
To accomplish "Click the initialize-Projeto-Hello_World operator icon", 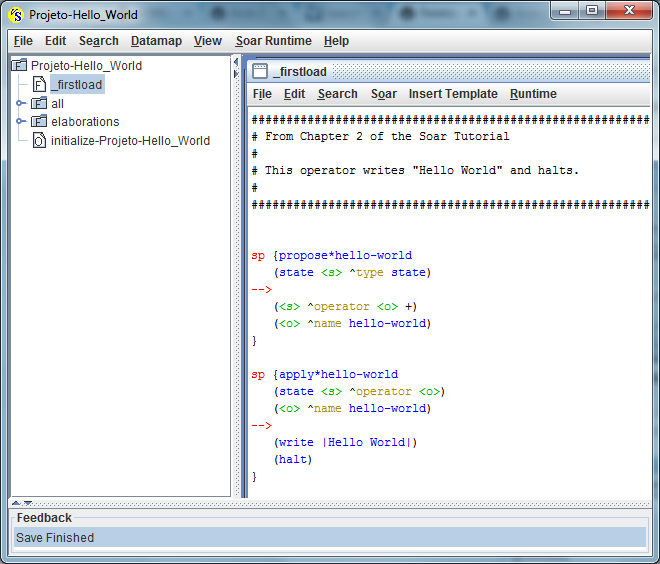I will 39,140.
